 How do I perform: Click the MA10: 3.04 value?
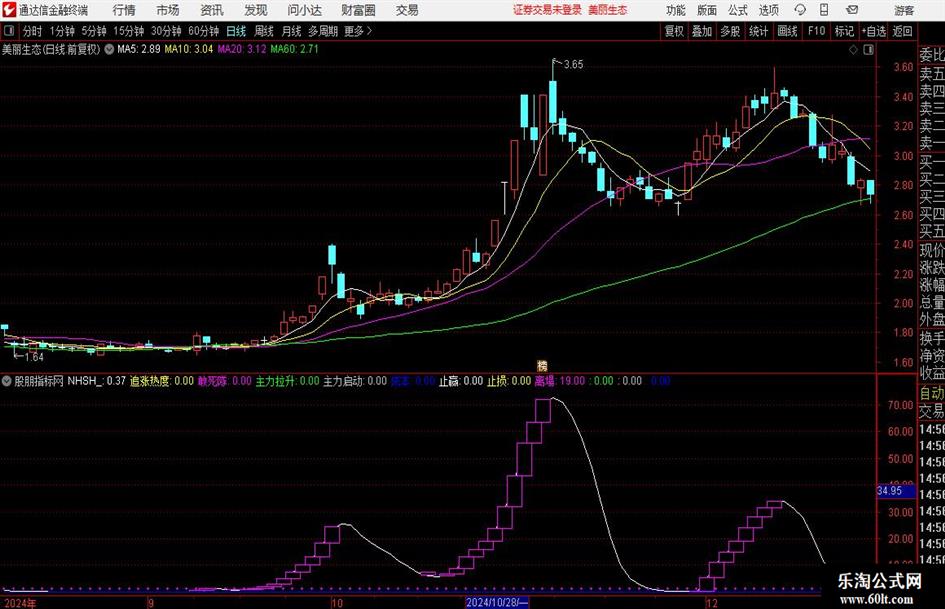(x=189, y=49)
